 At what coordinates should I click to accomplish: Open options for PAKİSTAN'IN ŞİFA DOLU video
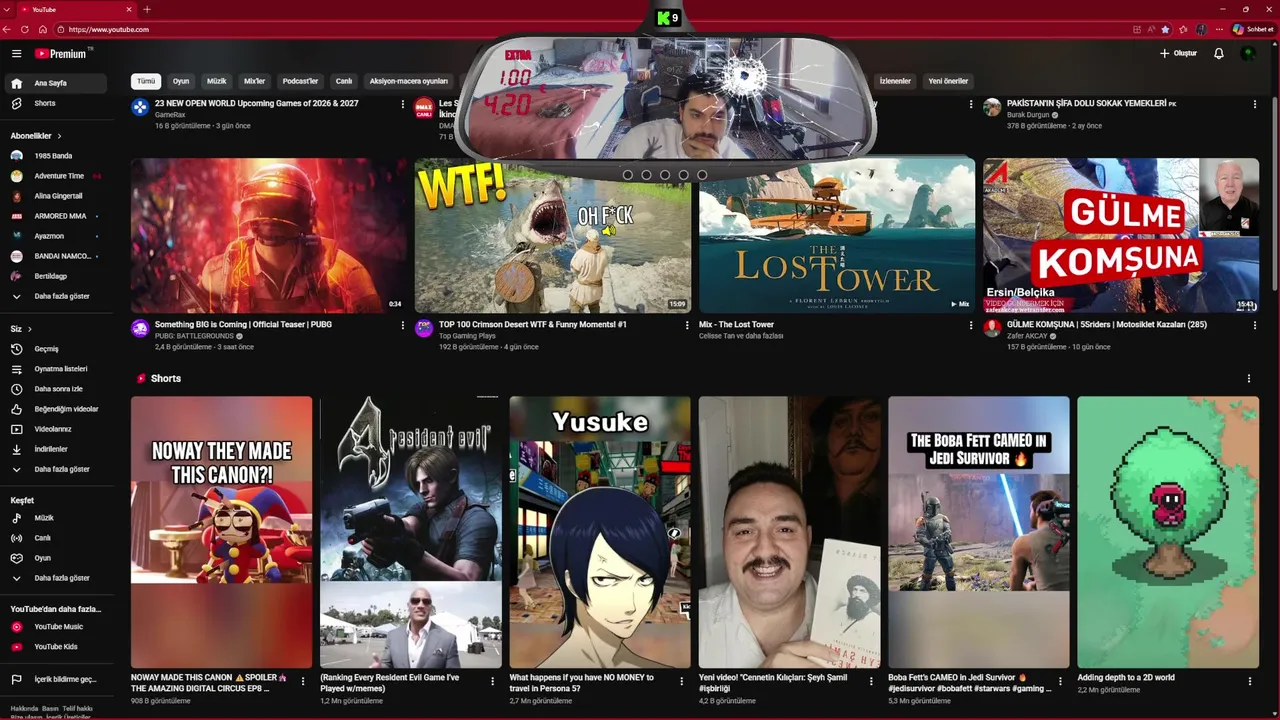tap(1255, 104)
